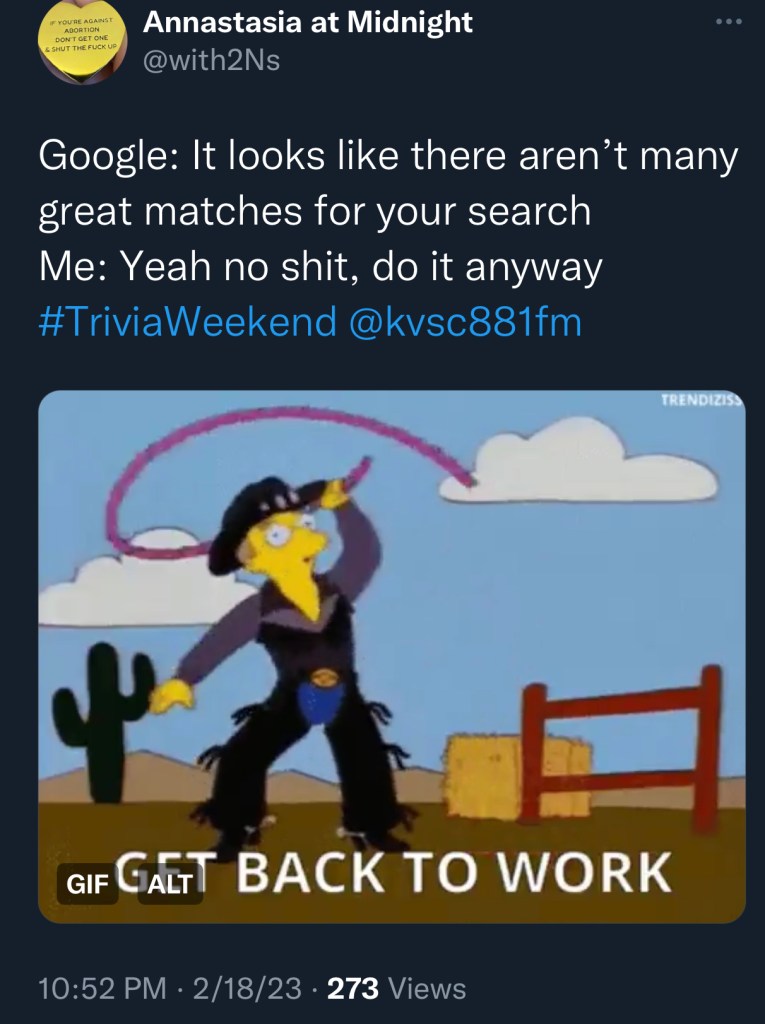Screen dimensions: 765x1024
Task: Select the 2/18/23 date
Action: [248, 988]
